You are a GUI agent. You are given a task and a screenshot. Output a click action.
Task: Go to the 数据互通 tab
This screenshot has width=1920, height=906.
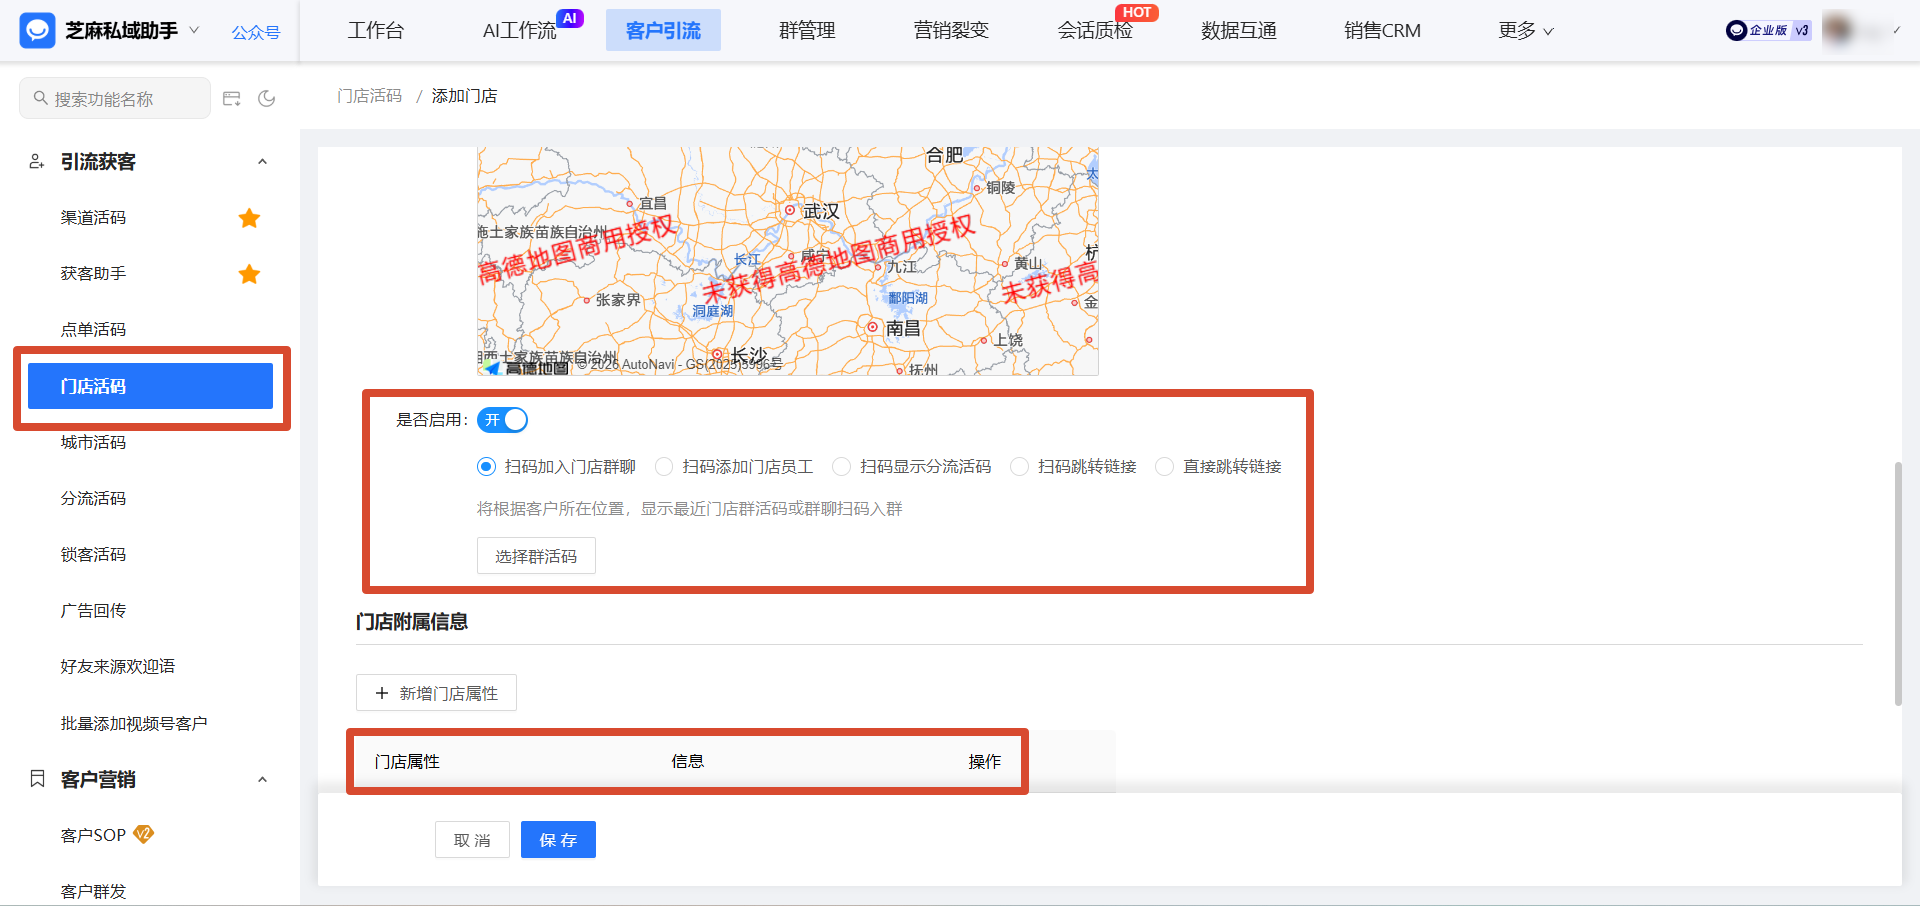1239,30
